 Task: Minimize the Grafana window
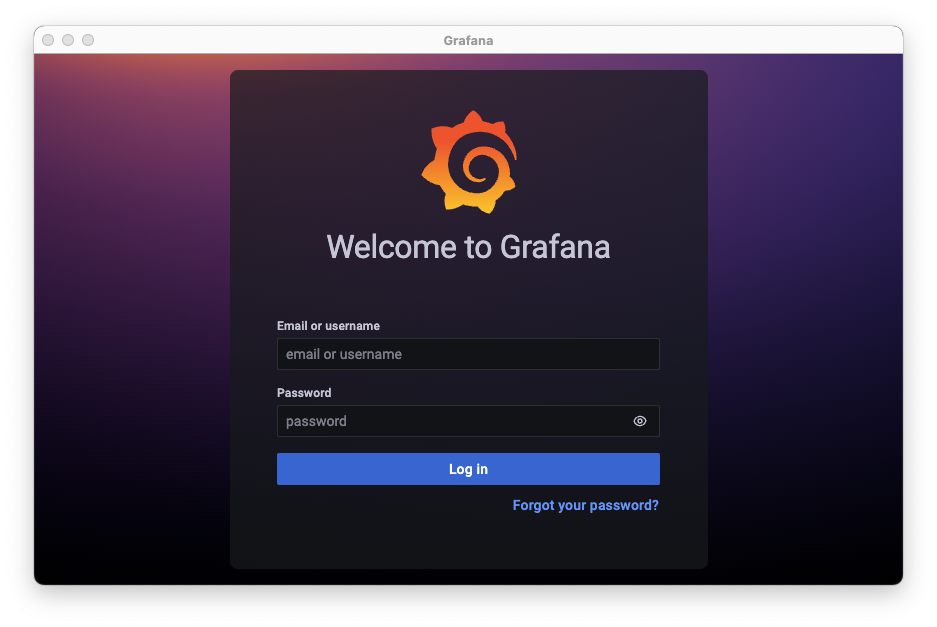tap(68, 40)
